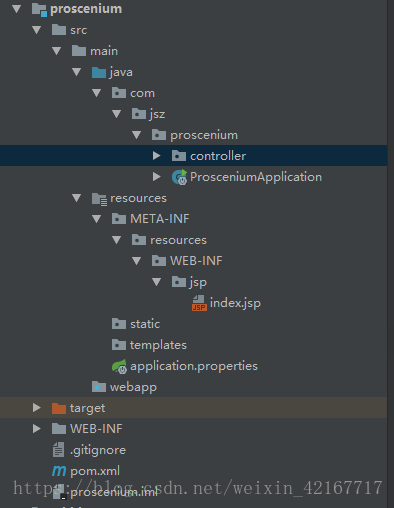
Task: Collapse resources folder arrow under META-INF
Action: point(117,240)
